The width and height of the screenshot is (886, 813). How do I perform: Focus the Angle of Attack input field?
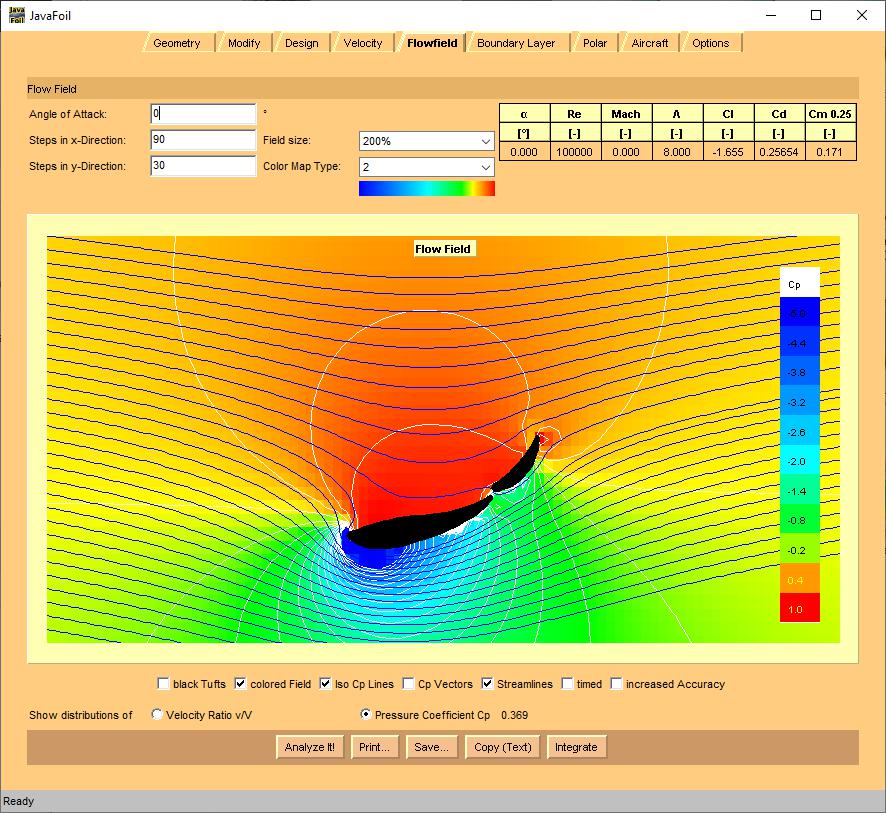203,114
